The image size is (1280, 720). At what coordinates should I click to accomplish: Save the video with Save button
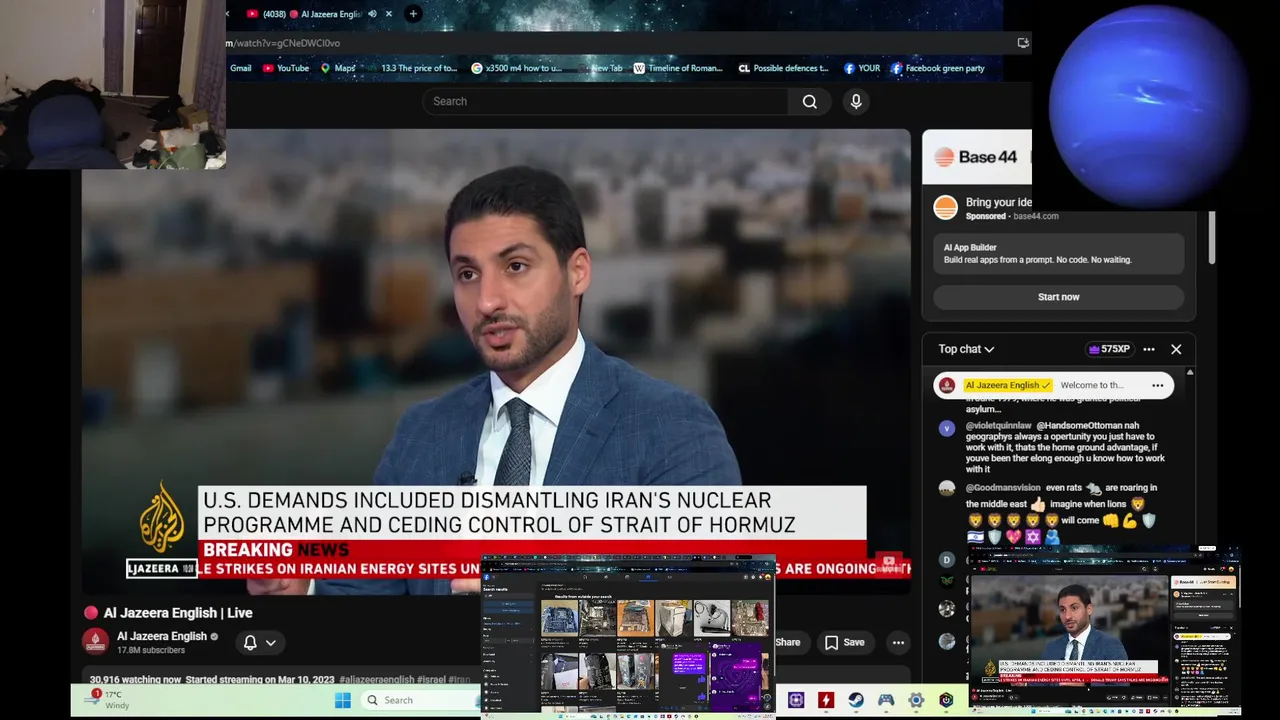click(x=844, y=642)
